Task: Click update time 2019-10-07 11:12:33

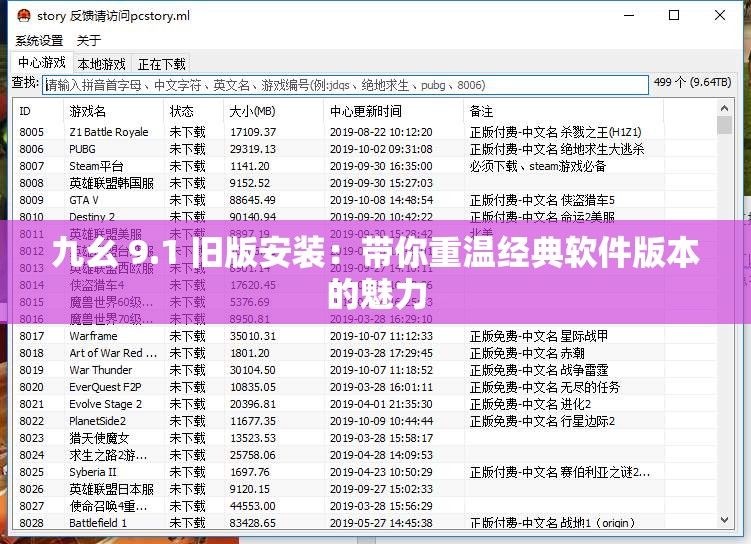Action: coord(381,336)
